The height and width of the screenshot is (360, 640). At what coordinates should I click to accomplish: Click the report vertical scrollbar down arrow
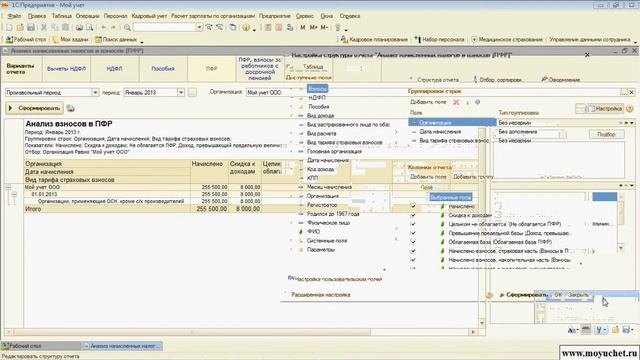(482, 323)
